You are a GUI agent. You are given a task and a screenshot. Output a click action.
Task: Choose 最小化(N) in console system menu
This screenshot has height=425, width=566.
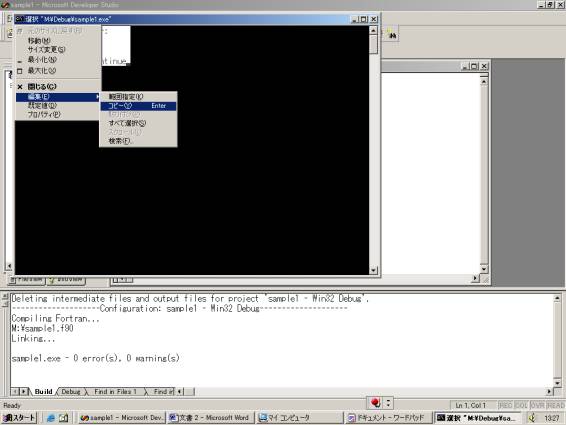[58, 60]
